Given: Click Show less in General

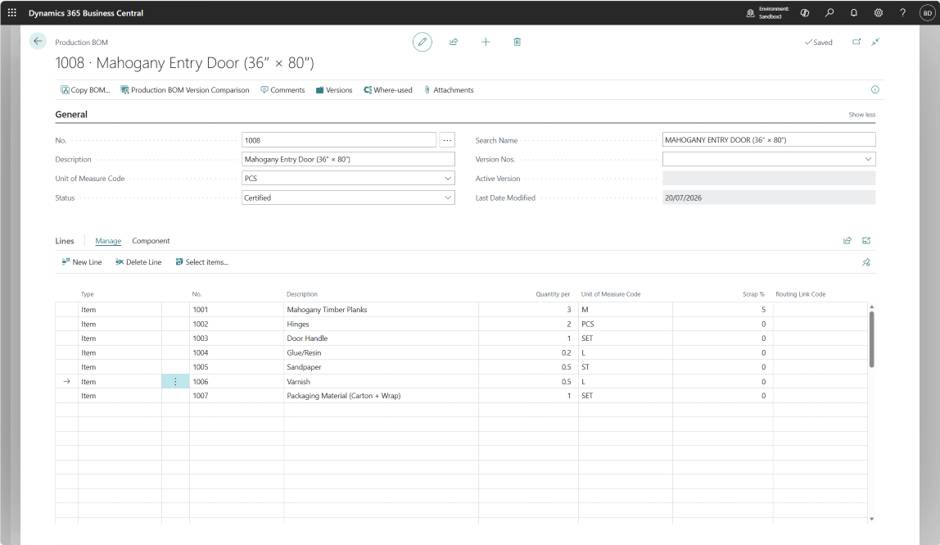Looking at the screenshot, I should click(x=861, y=115).
